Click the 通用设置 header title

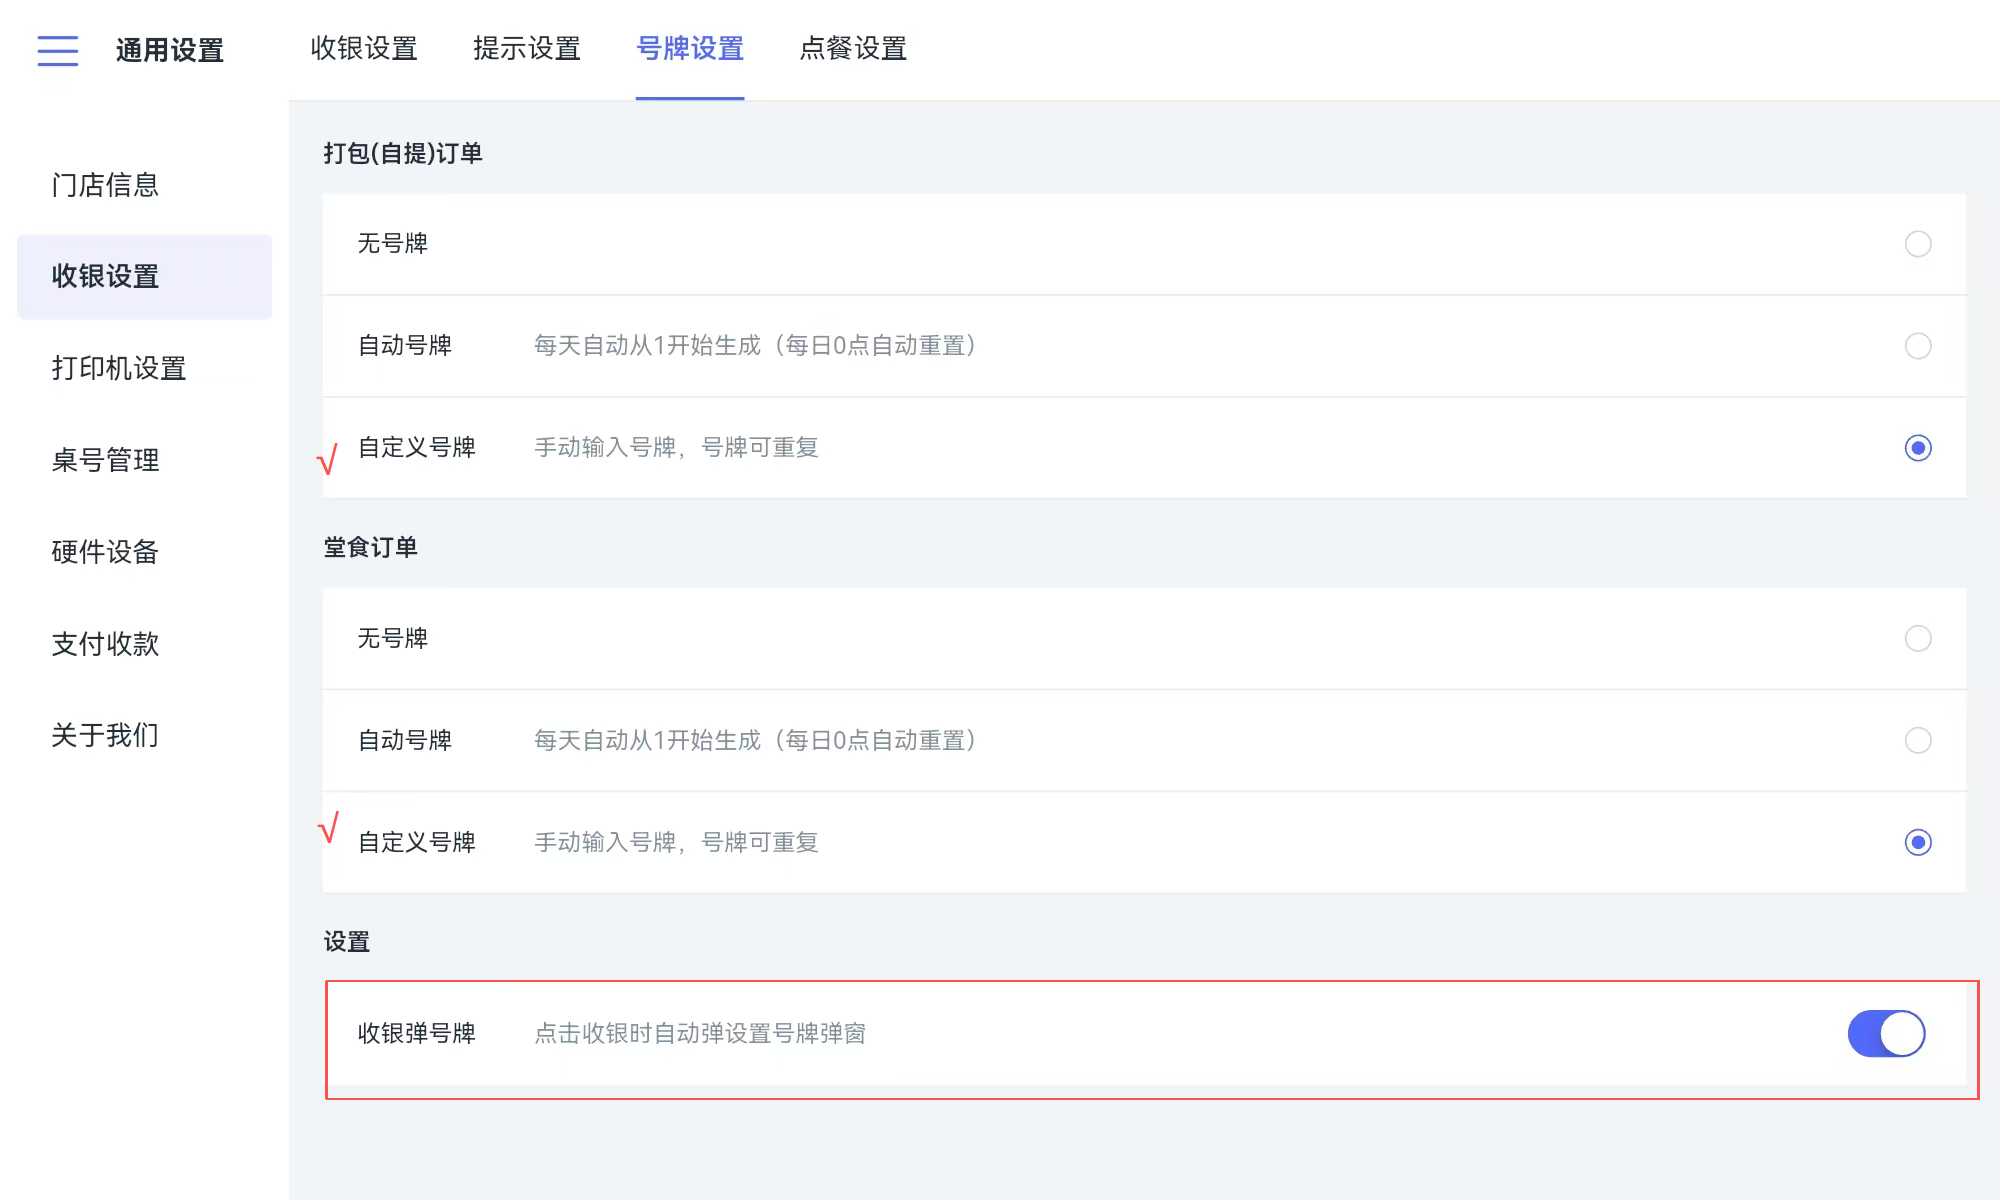(x=170, y=50)
